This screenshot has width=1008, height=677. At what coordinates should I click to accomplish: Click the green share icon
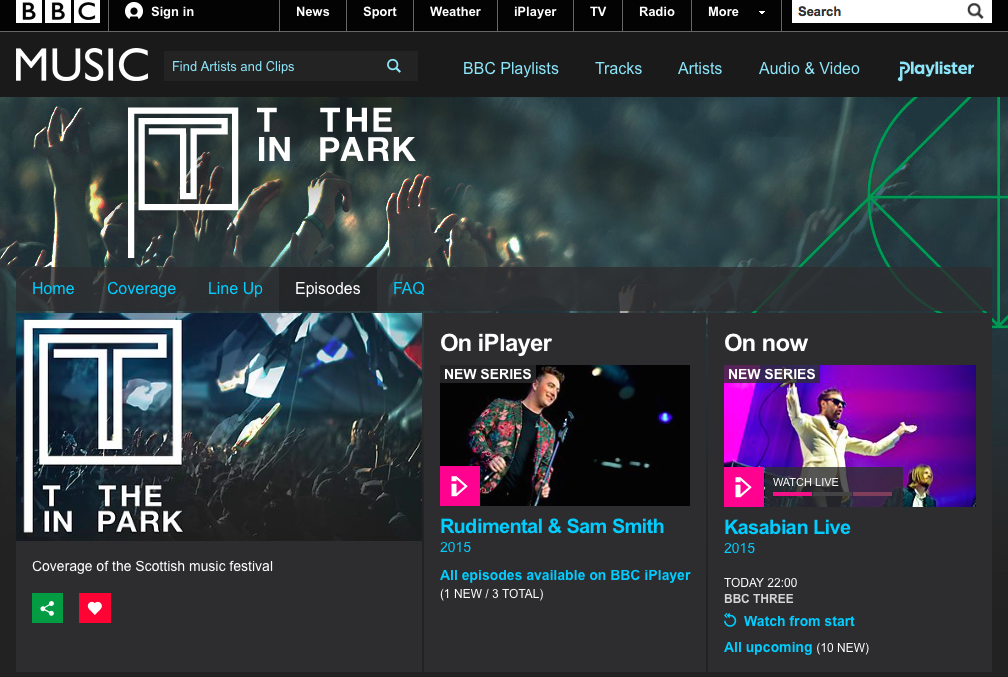pyautogui.click(x=48, y=608)
